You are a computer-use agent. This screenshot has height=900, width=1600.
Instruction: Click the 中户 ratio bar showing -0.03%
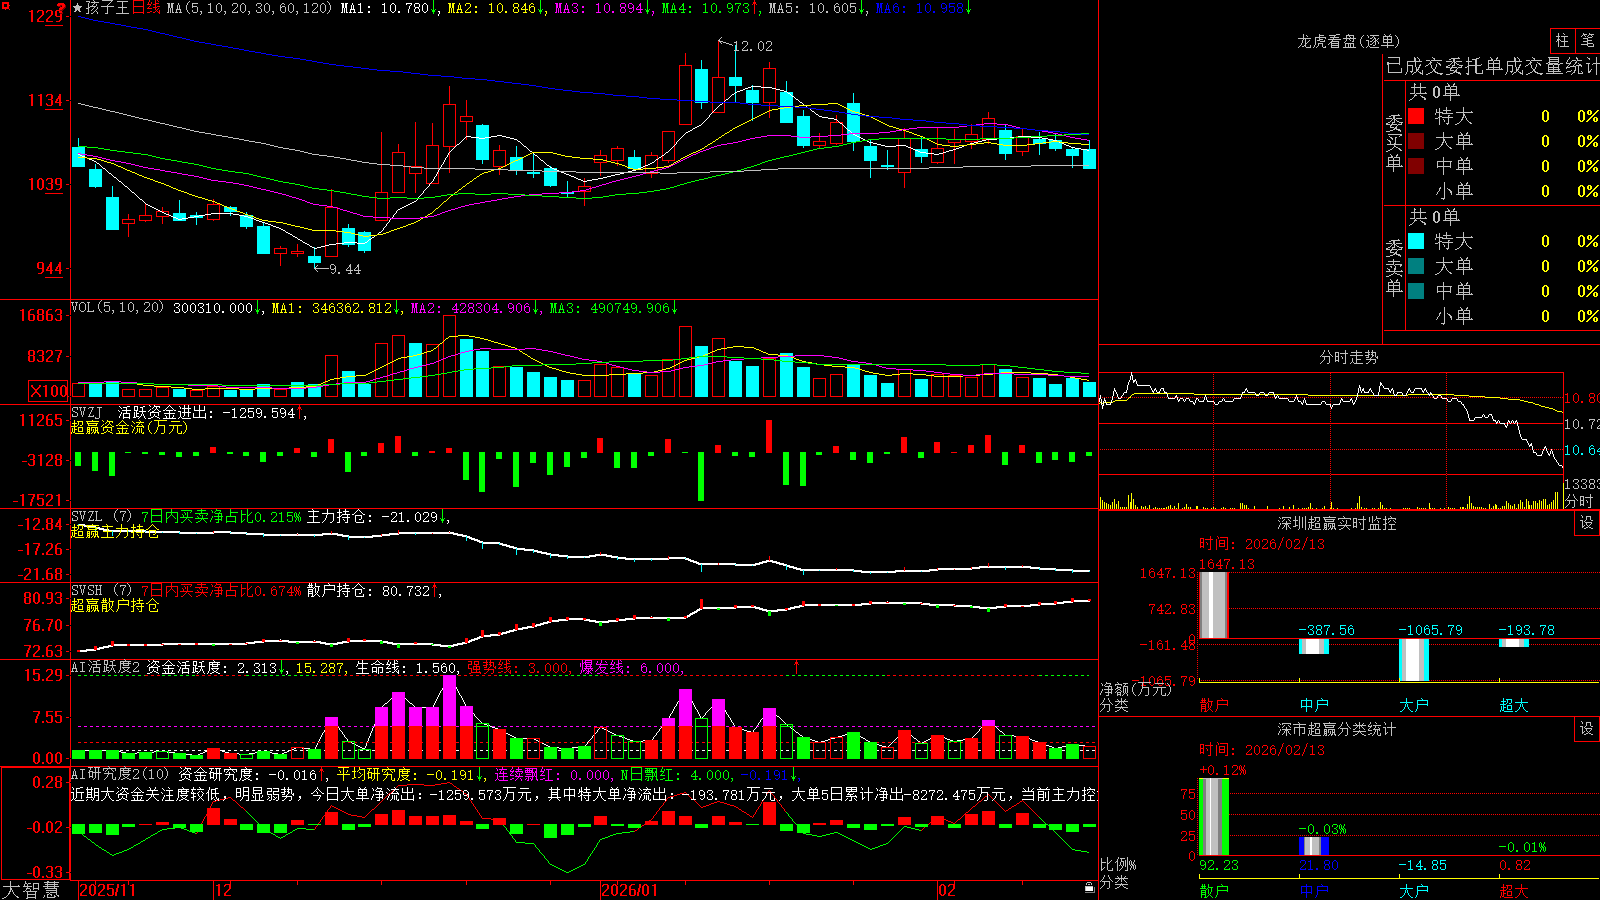click(x=1314, y=846)
